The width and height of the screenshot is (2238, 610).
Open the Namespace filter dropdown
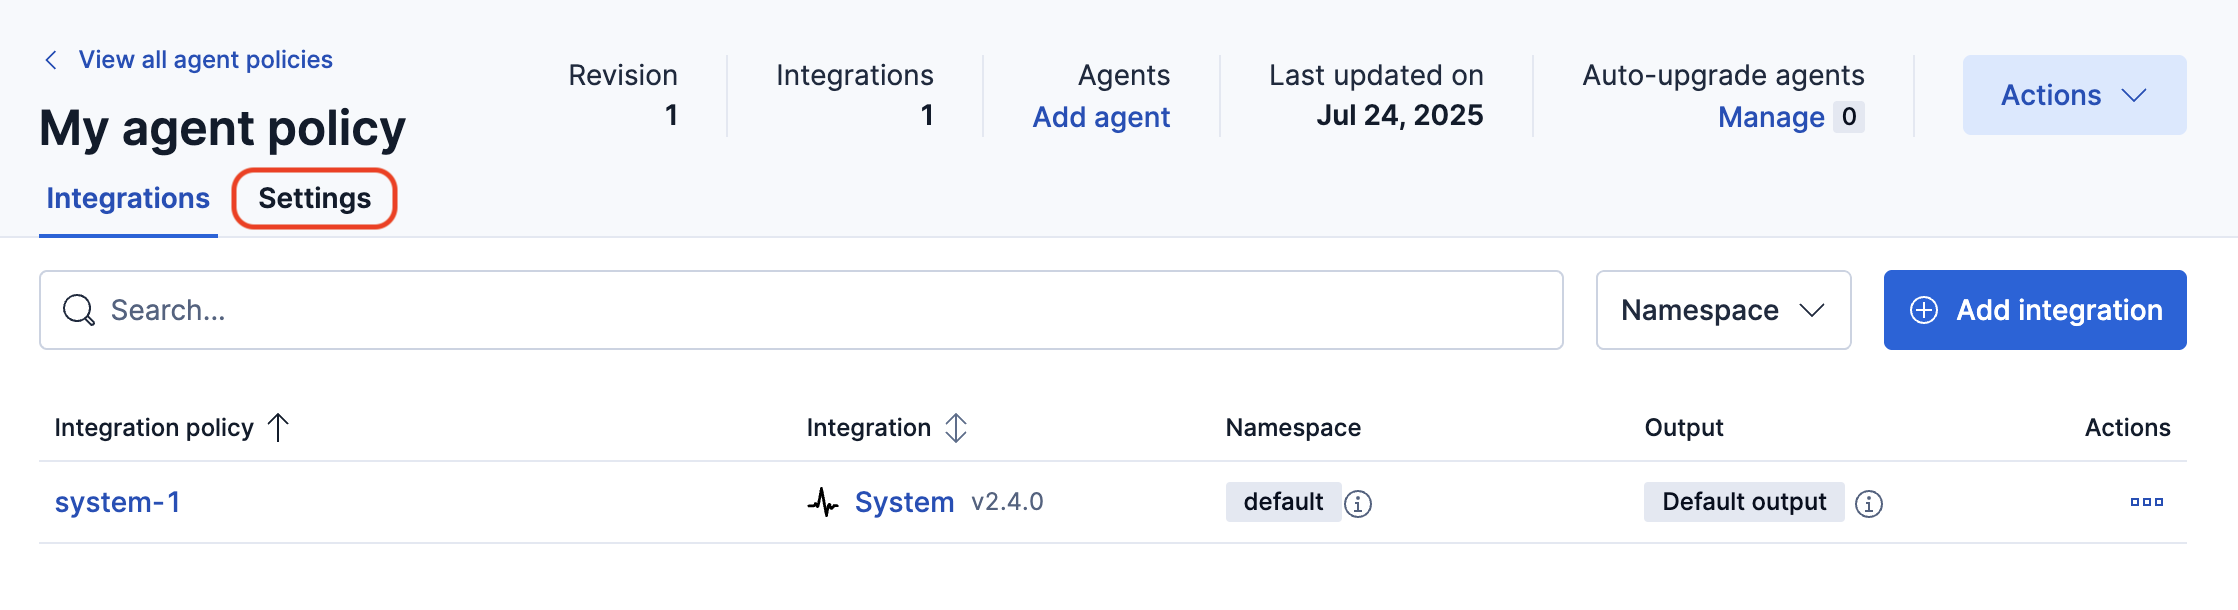[1723, 310]
